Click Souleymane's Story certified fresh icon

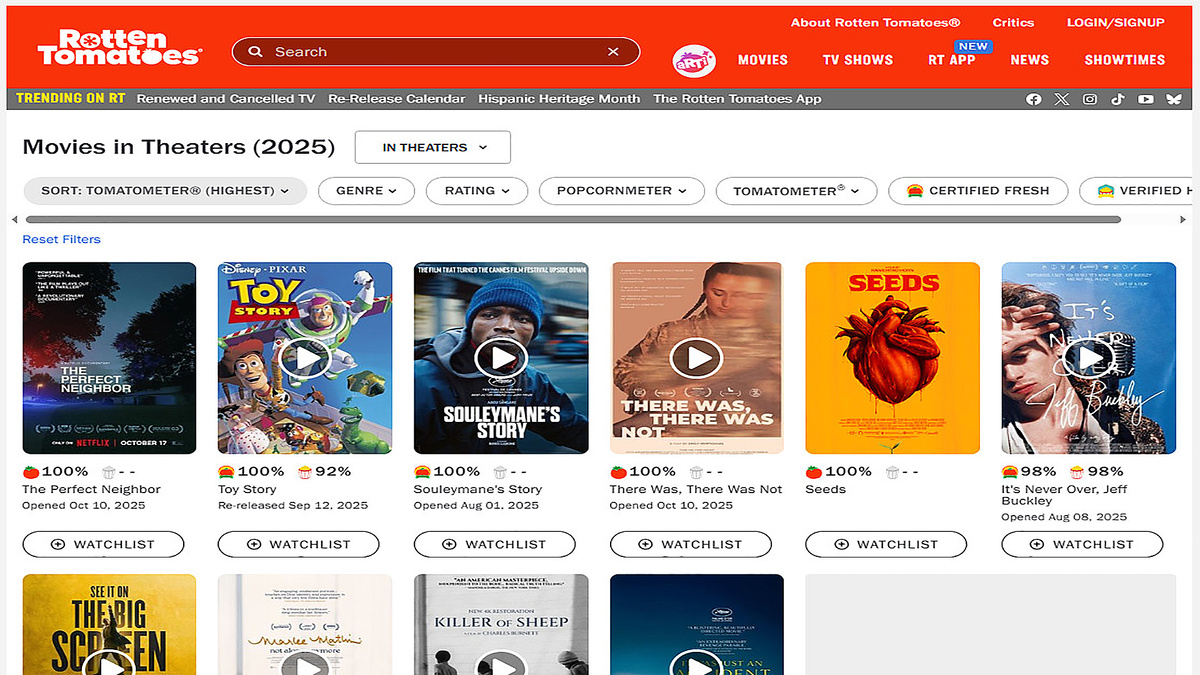pos(422,472)
